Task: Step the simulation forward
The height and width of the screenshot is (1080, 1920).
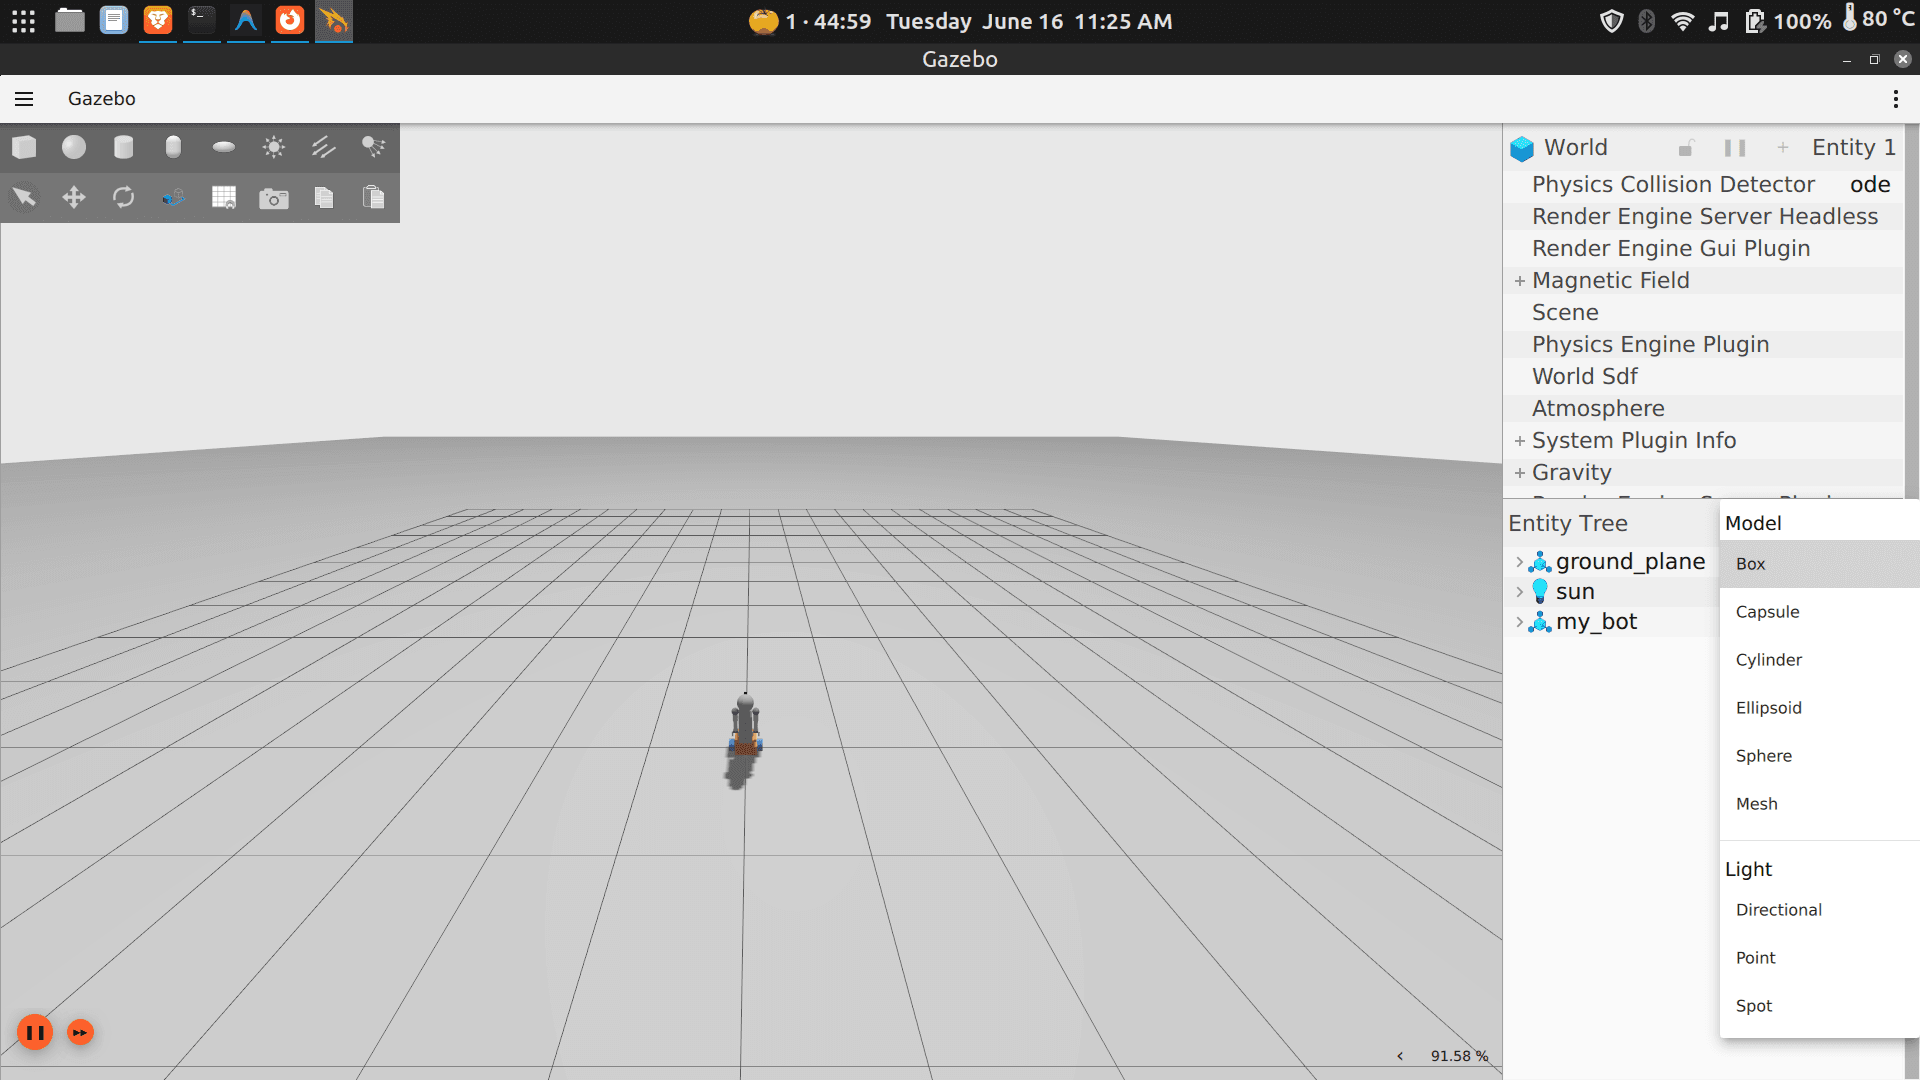Action: point(80,1032)
